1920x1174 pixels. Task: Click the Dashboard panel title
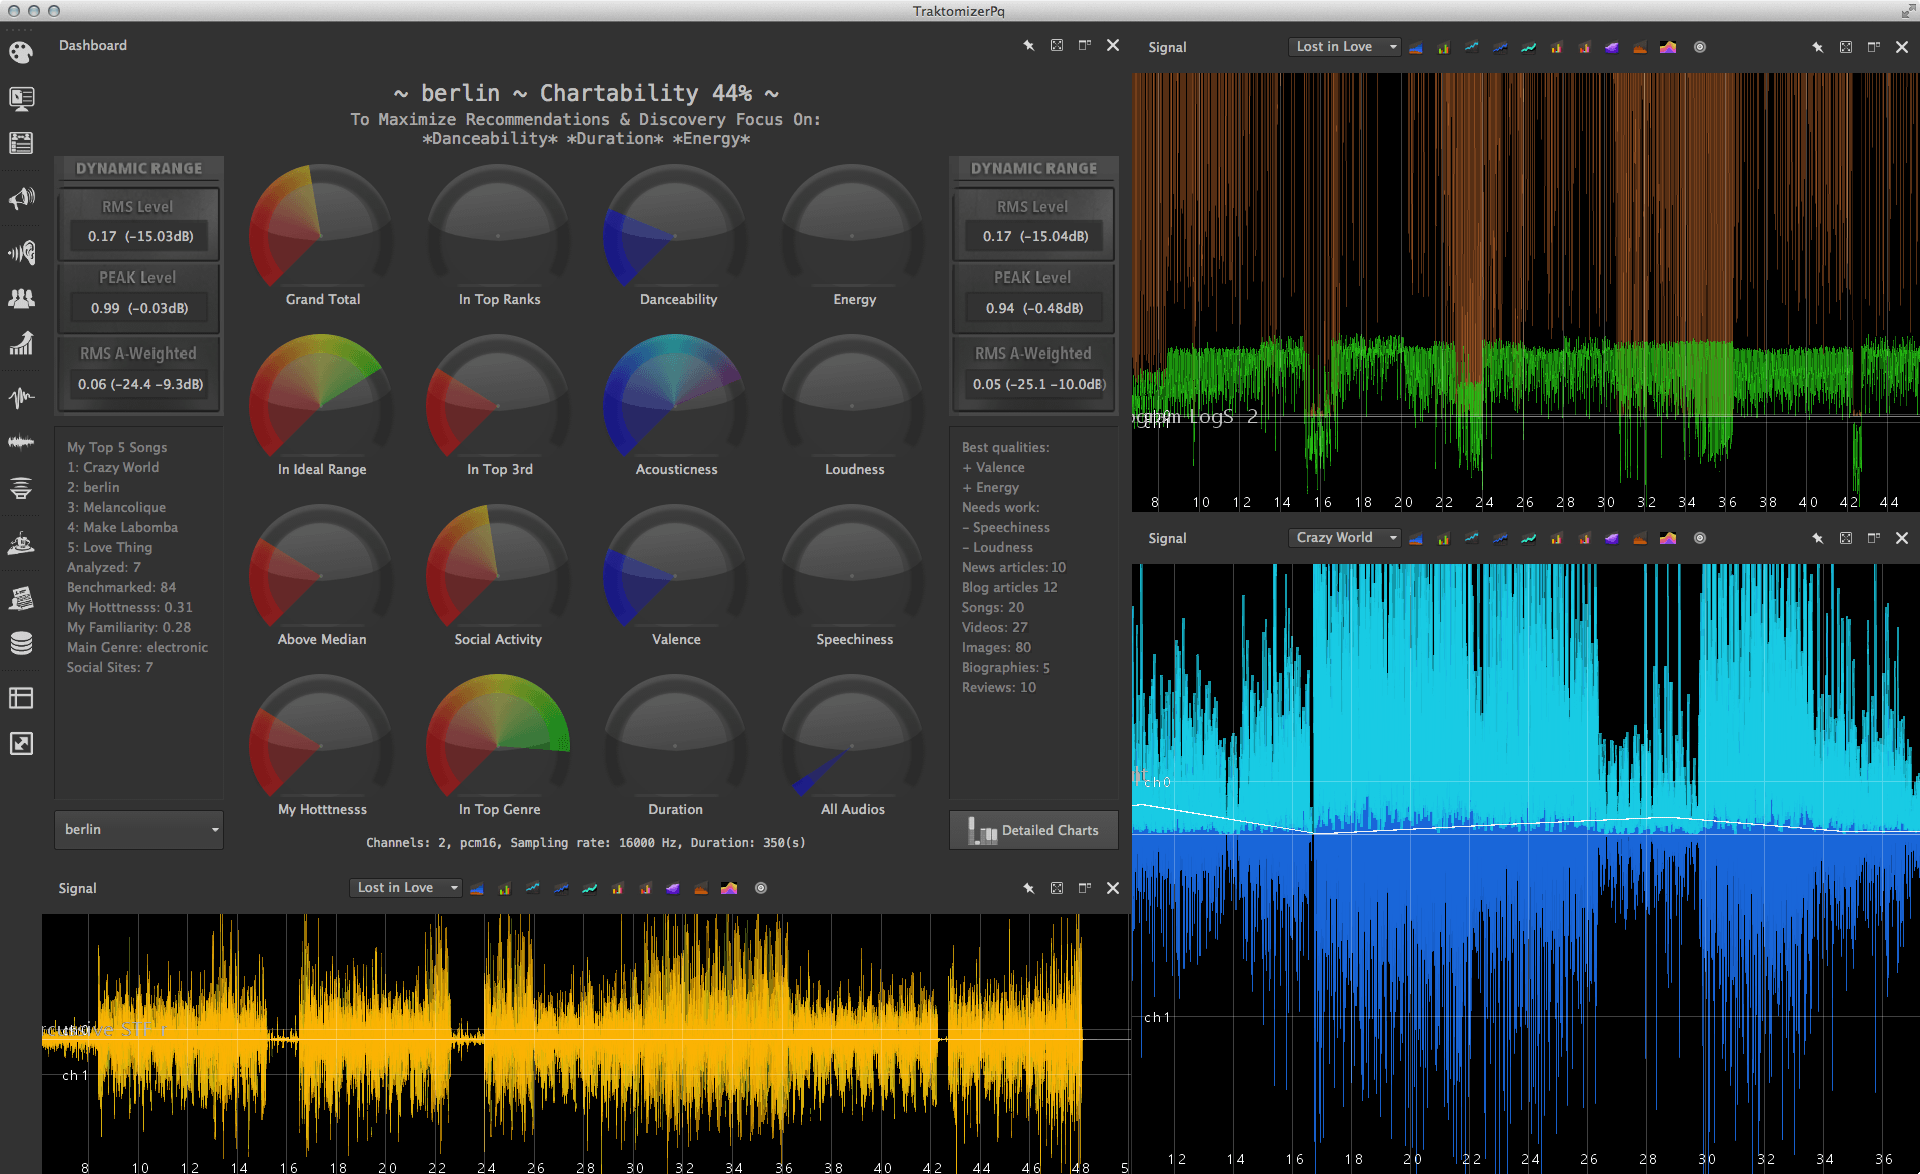[x=93, y=46]
